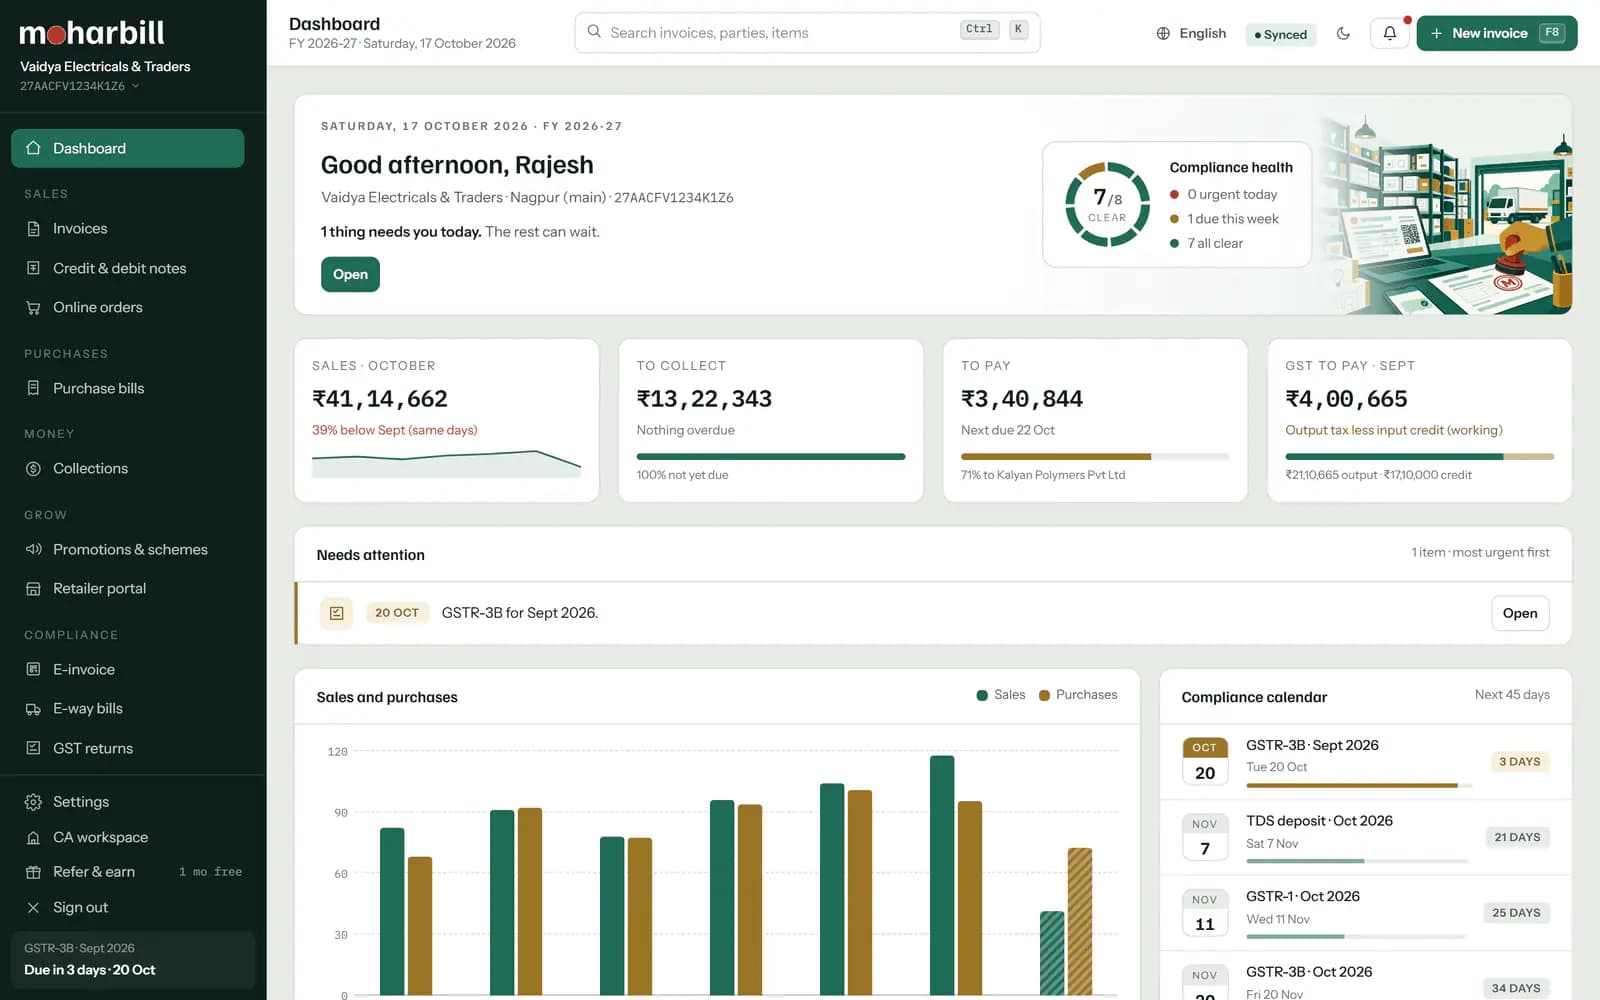Select GSTR-3B Sept 2026 calendar entry
The height and width of the screenshot is (1000, 1600).
(1366, 762)
